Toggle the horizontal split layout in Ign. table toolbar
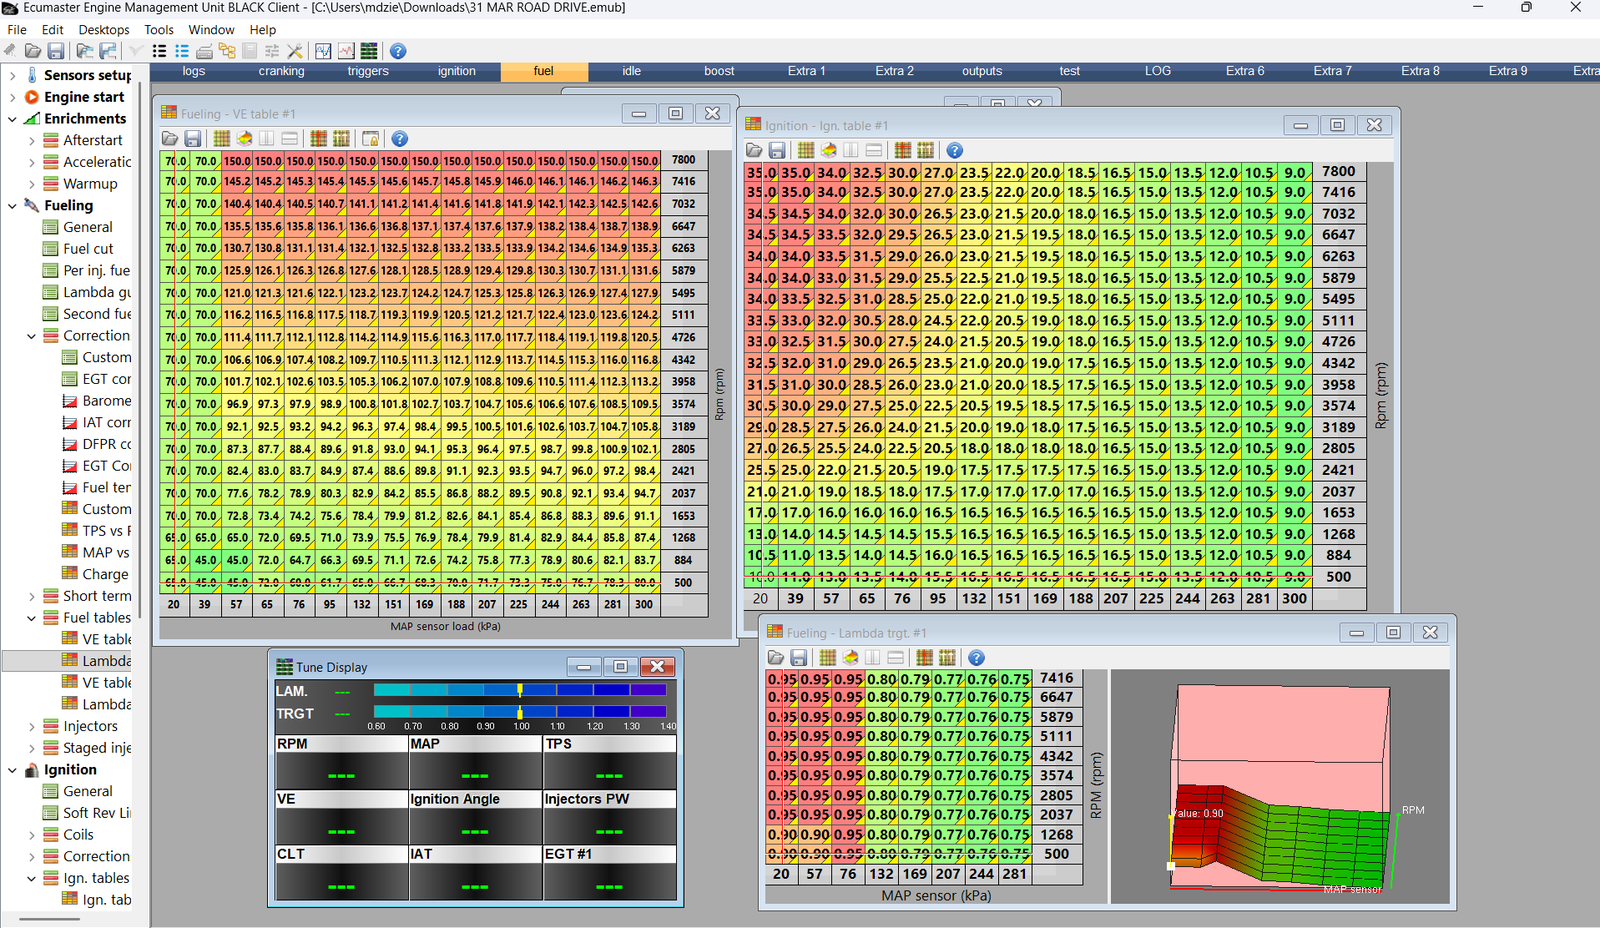The height and width of the screenshot is (928, 1600). (x=874, y=150)
